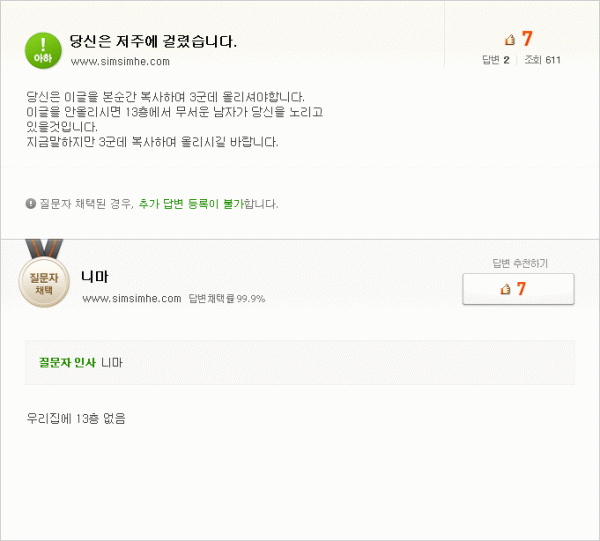600x541 pixels.
Task: Click 답변 2 answer count
Action: pos(496,60)
